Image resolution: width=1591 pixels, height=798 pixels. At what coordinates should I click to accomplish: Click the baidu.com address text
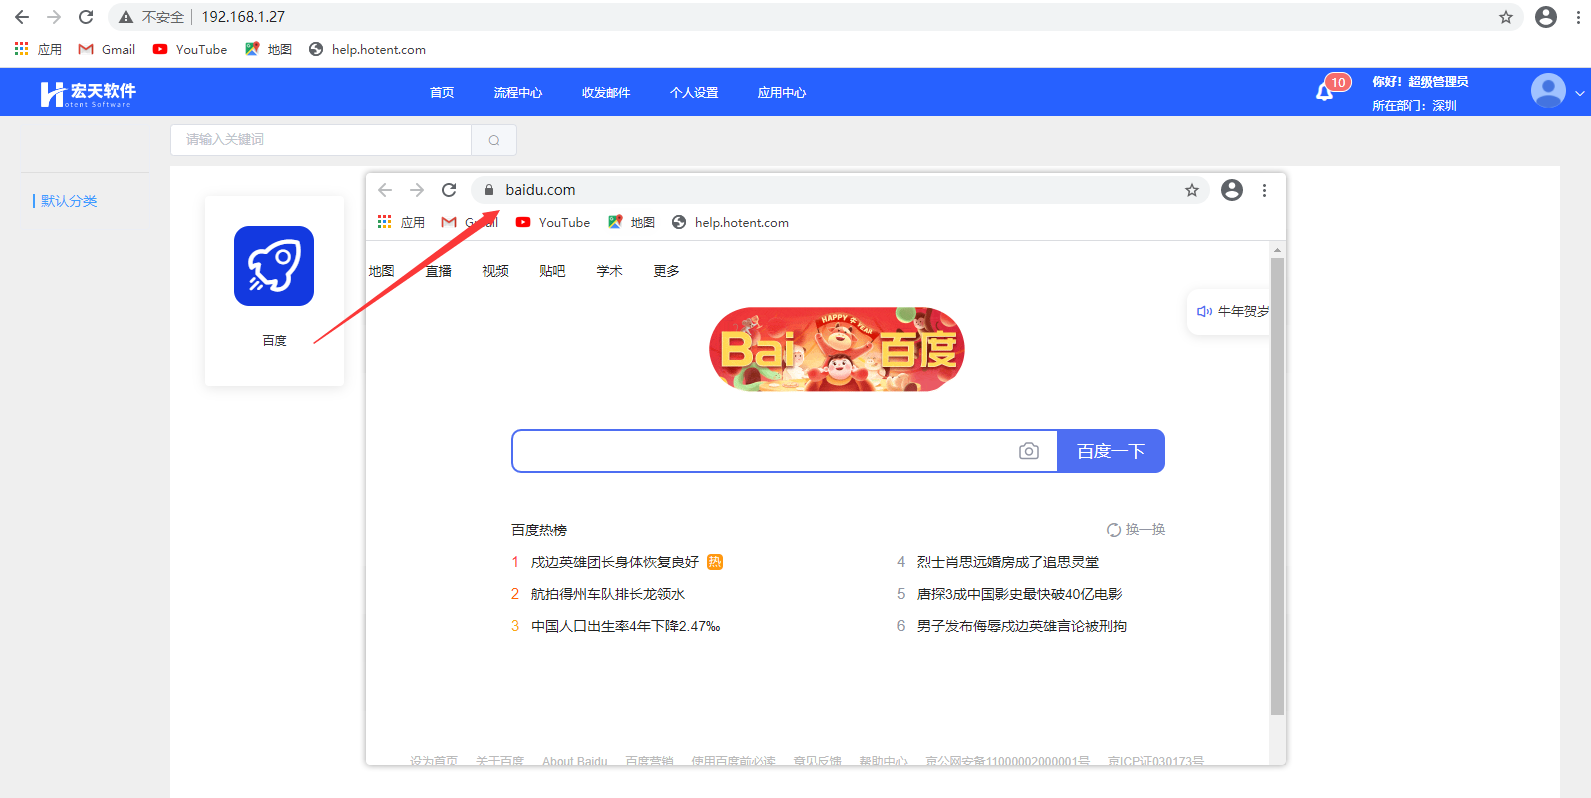[540, 190]
